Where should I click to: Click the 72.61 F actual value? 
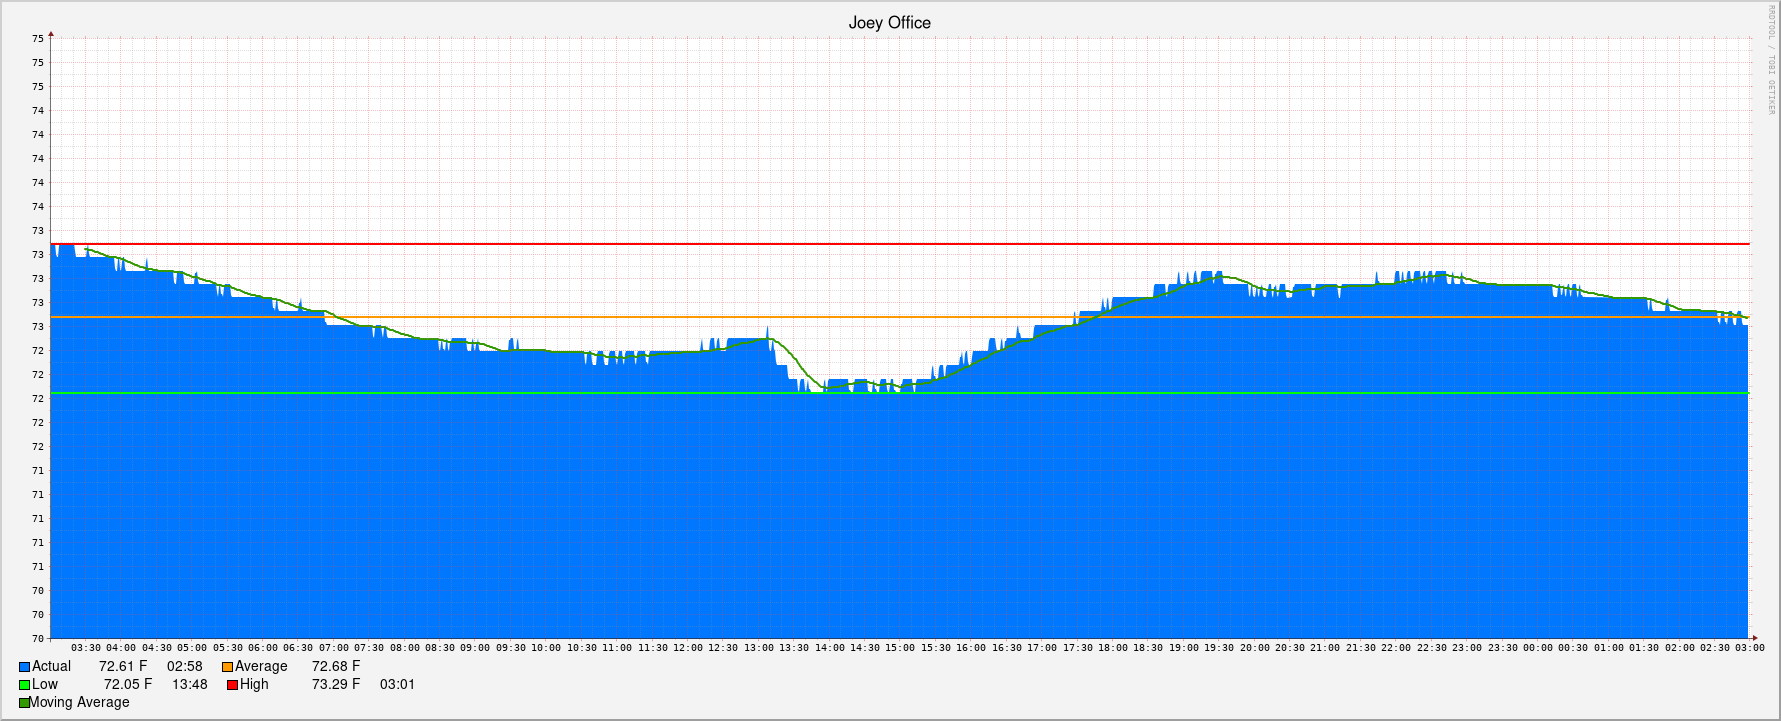point(123,666)
